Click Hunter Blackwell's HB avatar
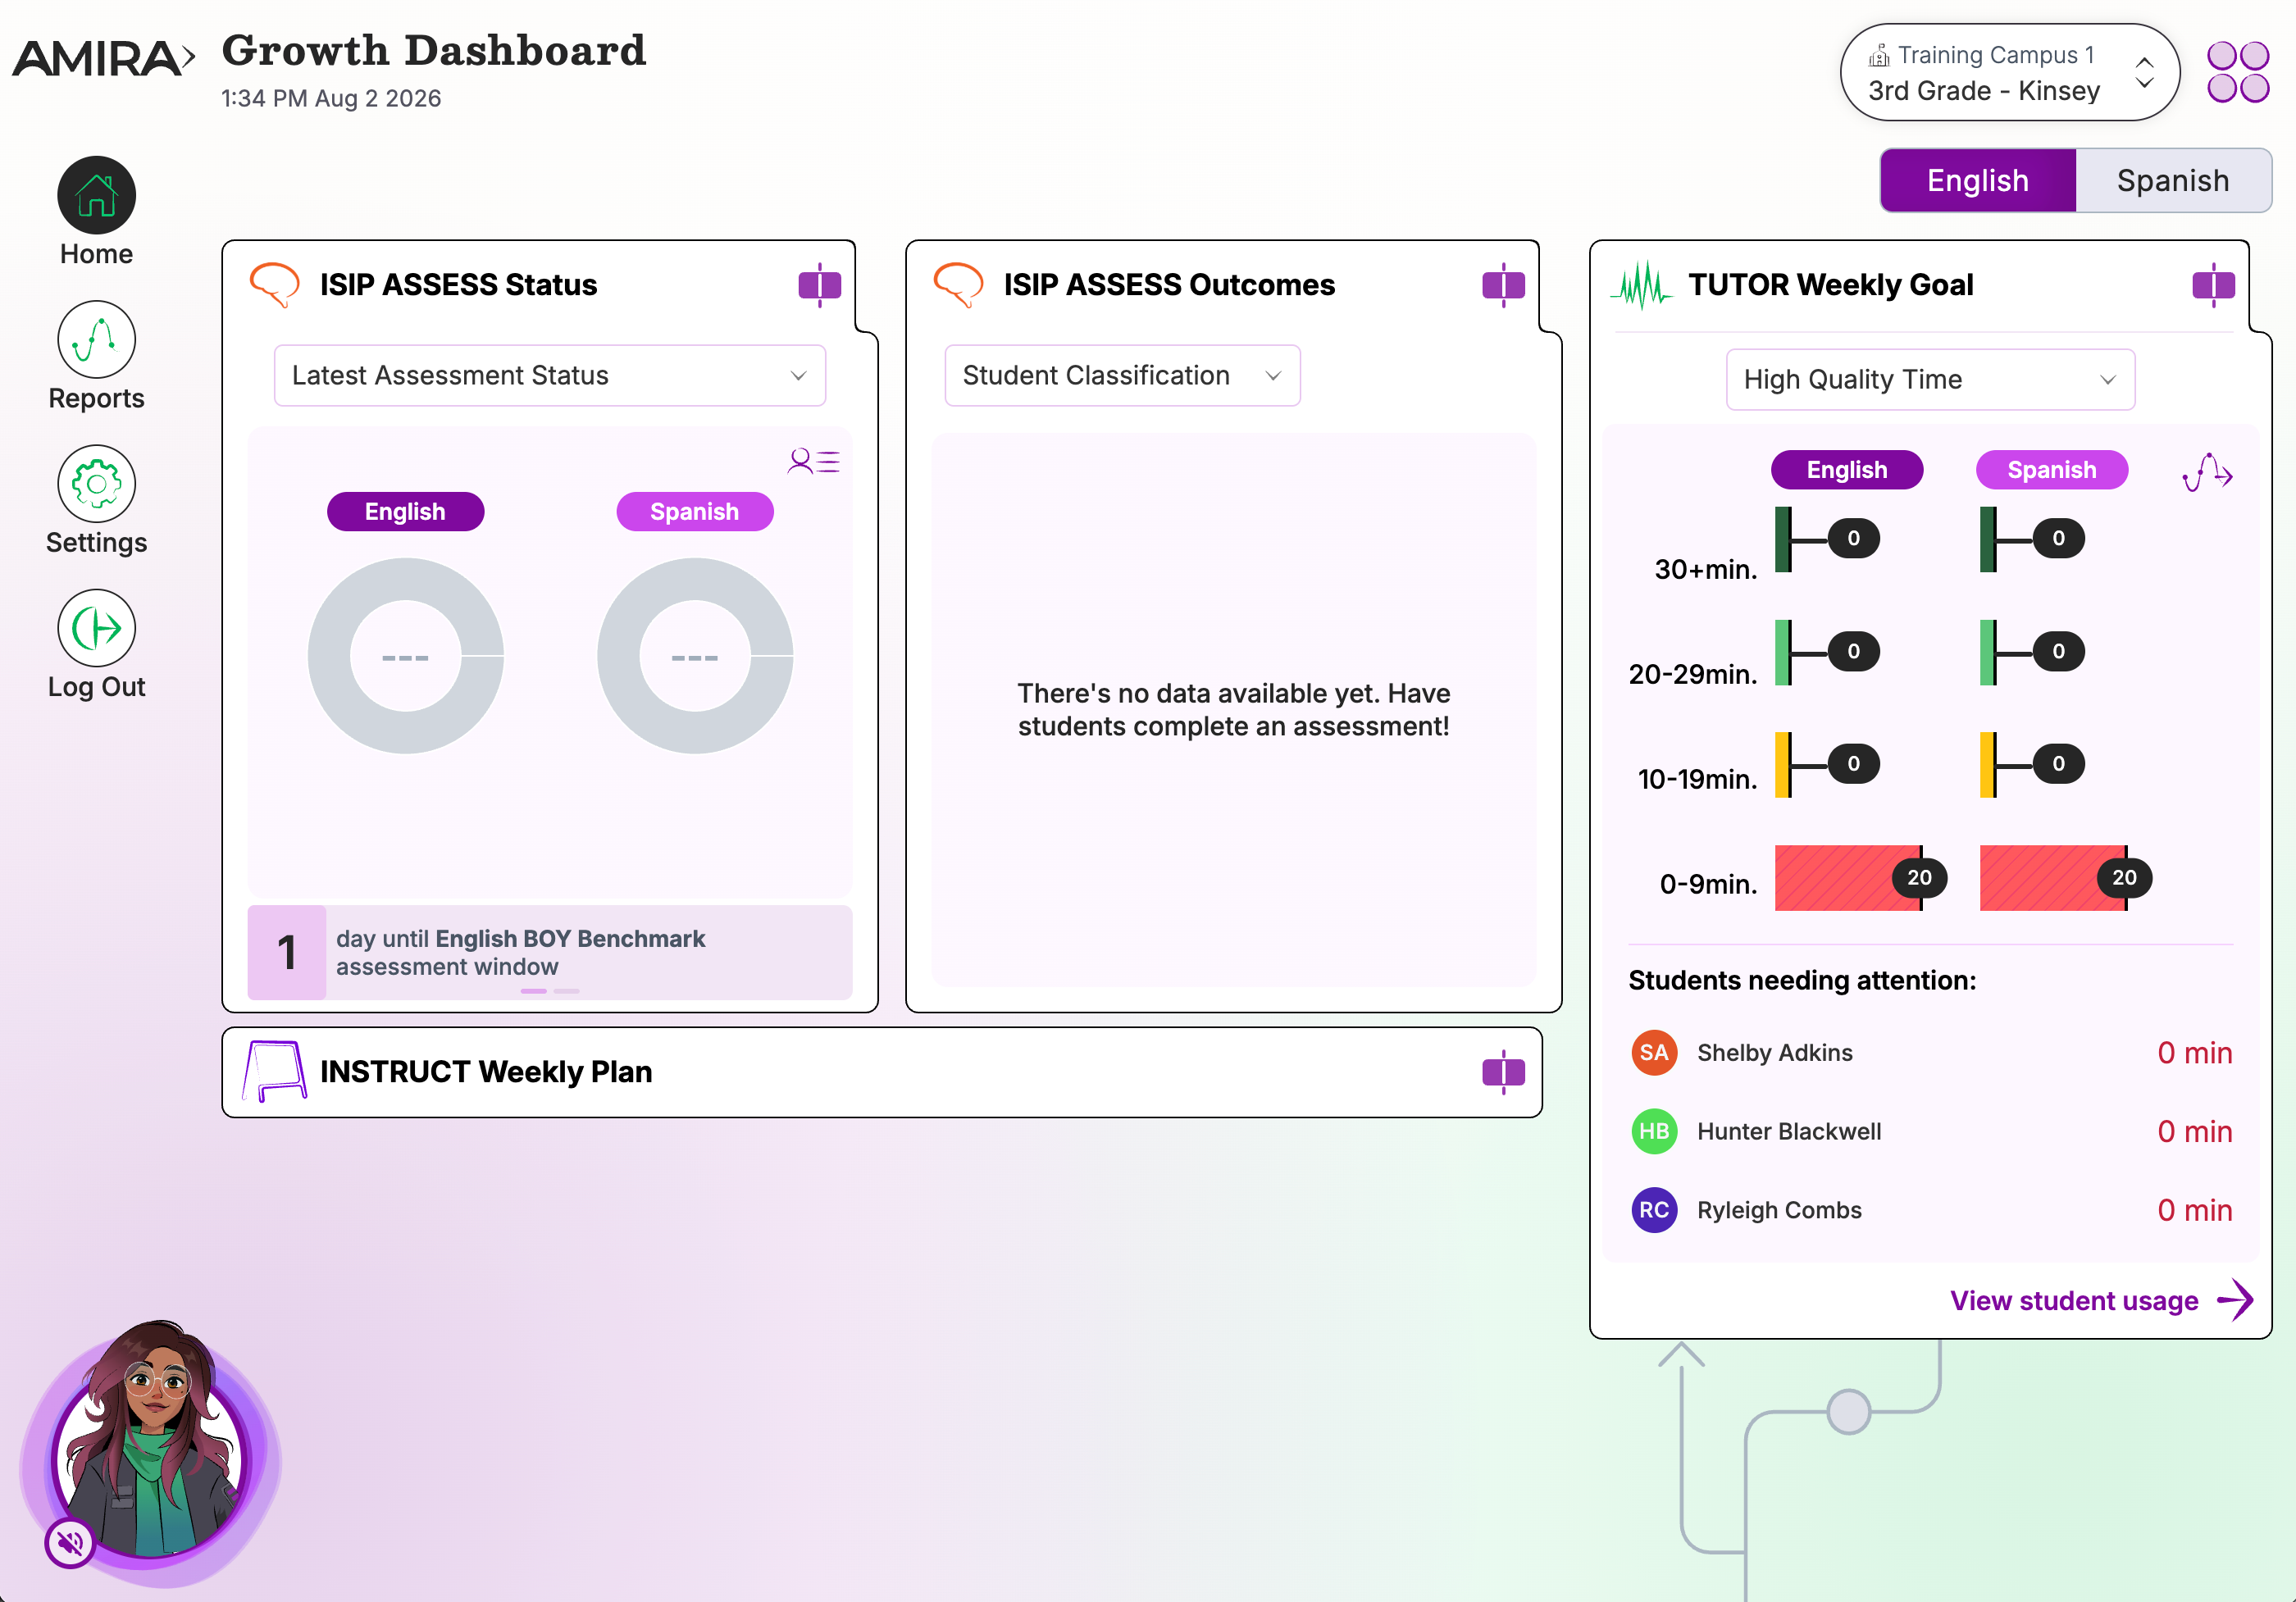This screenshot has height=1602, width=2296. coord(1654,1131)
